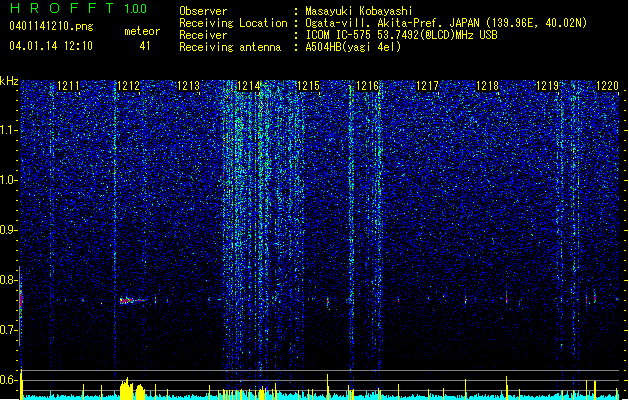Click the 1.0 kHz axis tick label
The image size is (629, 400).
[x=8, y=180]
